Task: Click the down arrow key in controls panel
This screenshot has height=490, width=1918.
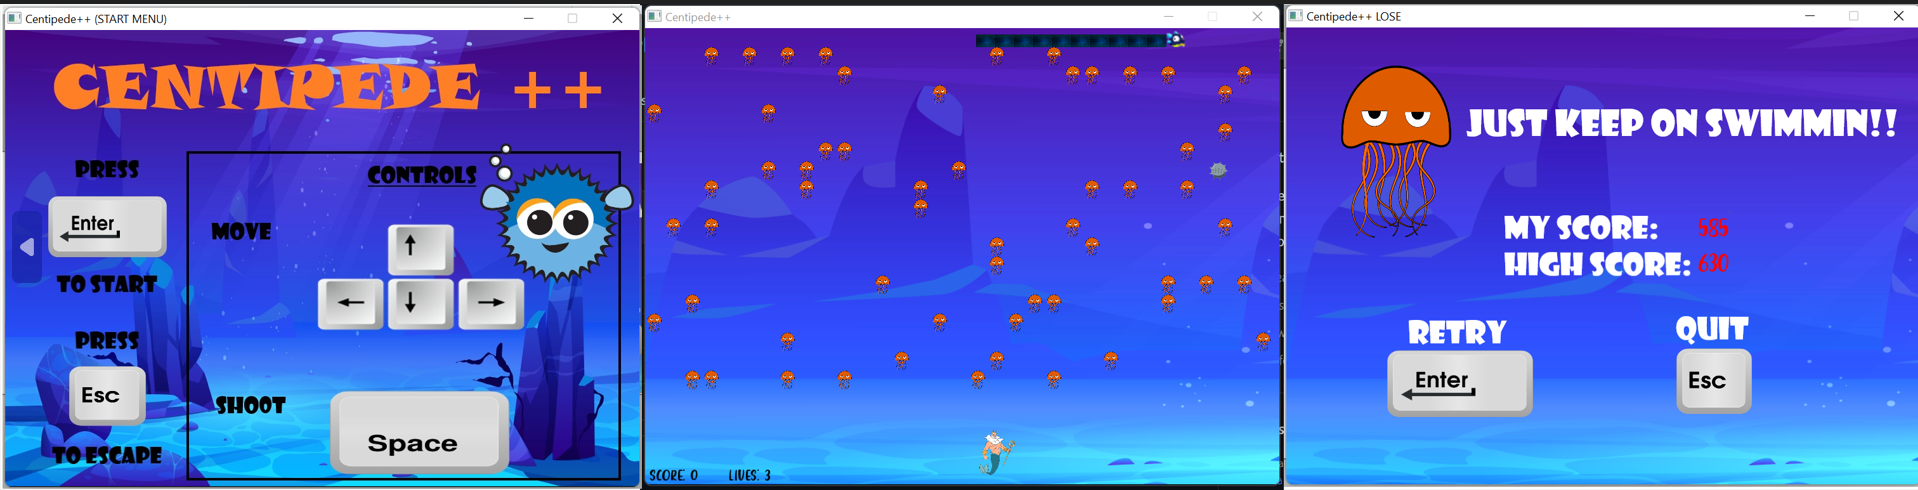Action: 420,304
